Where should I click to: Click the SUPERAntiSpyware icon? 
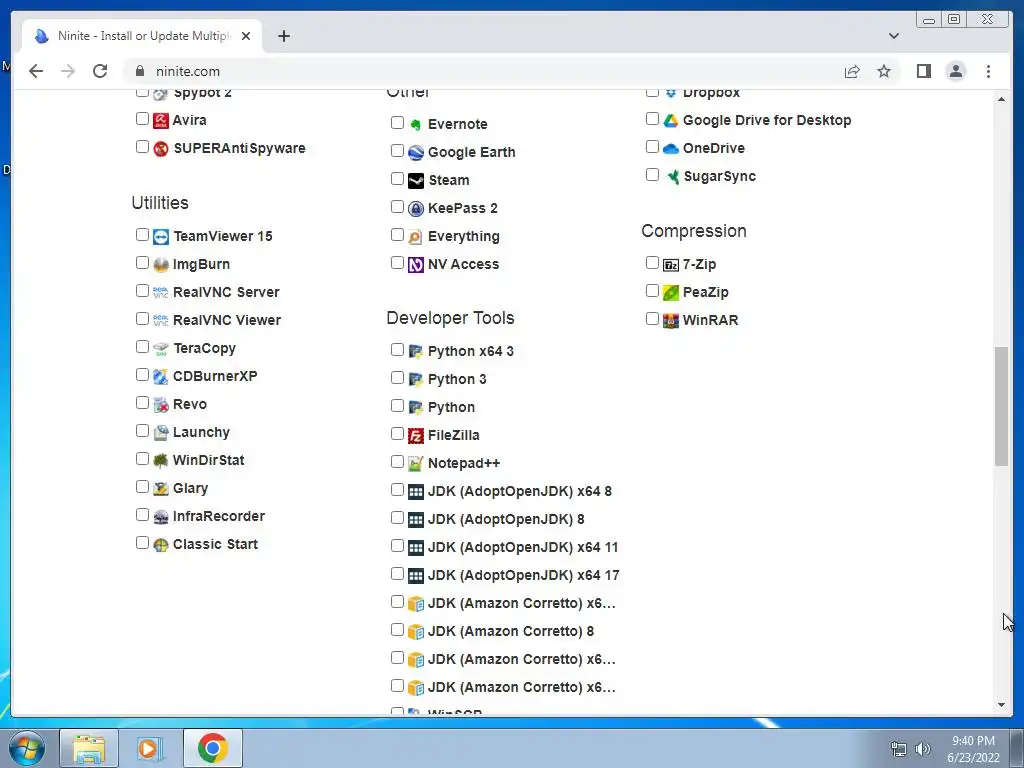pos(161,149)
